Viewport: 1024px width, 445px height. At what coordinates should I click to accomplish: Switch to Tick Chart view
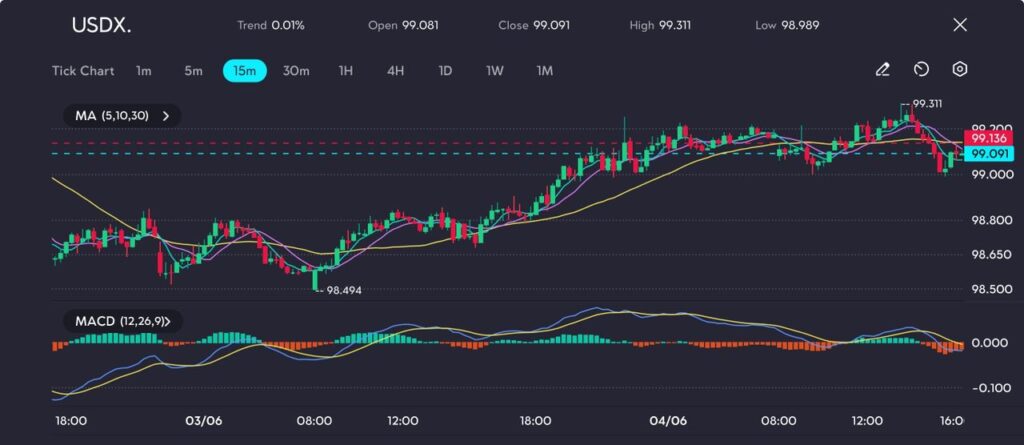(x=83, y=71)
